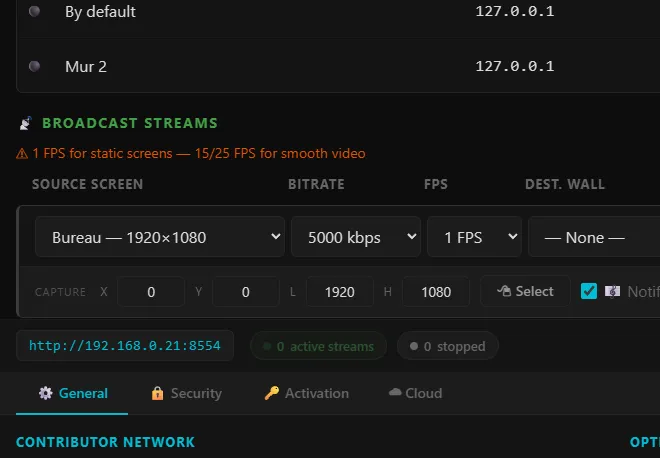Click the cloud icon on Cloud tab
The width and height of the screenshot is (660, 458).
click(x=395, y=392)
